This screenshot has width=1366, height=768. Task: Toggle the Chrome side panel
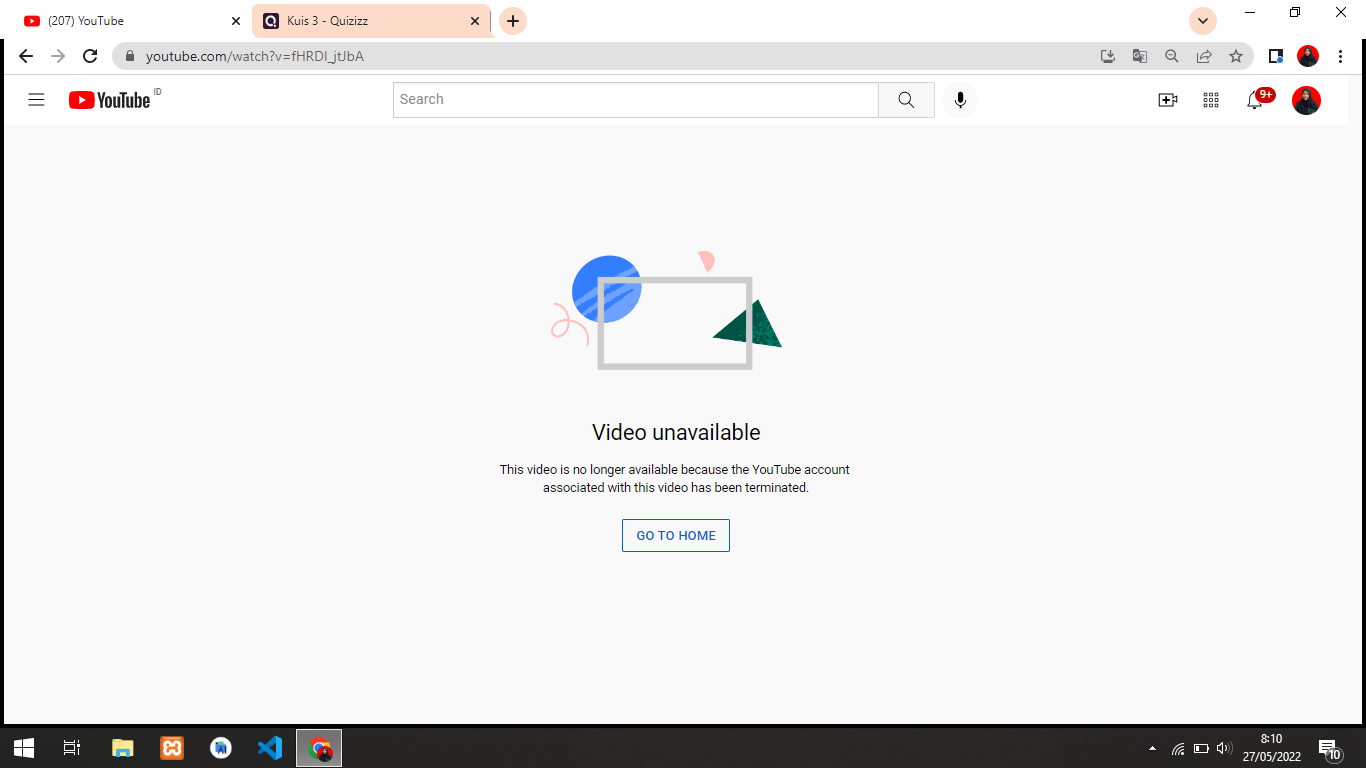[1275, 56]
